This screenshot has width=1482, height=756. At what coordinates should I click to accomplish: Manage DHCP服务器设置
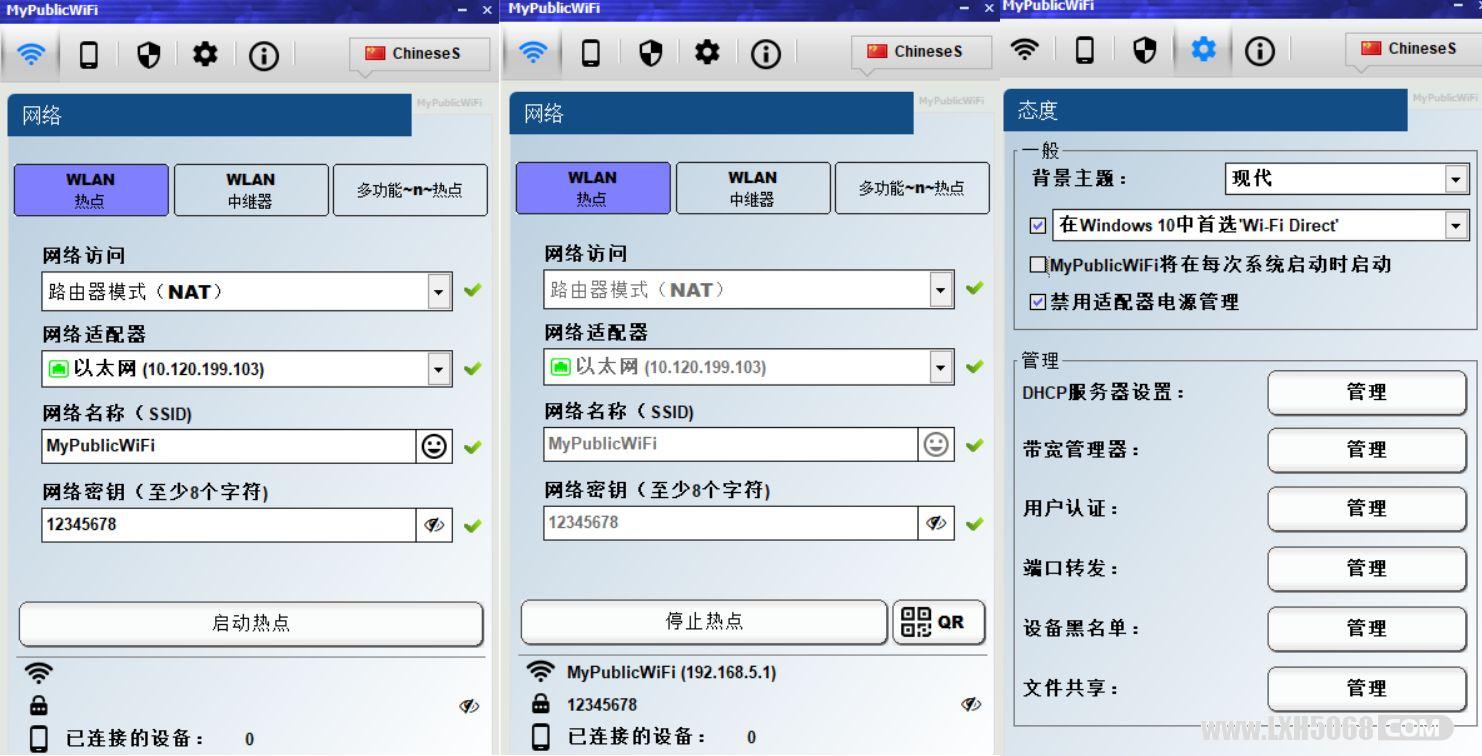click(x=1366, y=393)
